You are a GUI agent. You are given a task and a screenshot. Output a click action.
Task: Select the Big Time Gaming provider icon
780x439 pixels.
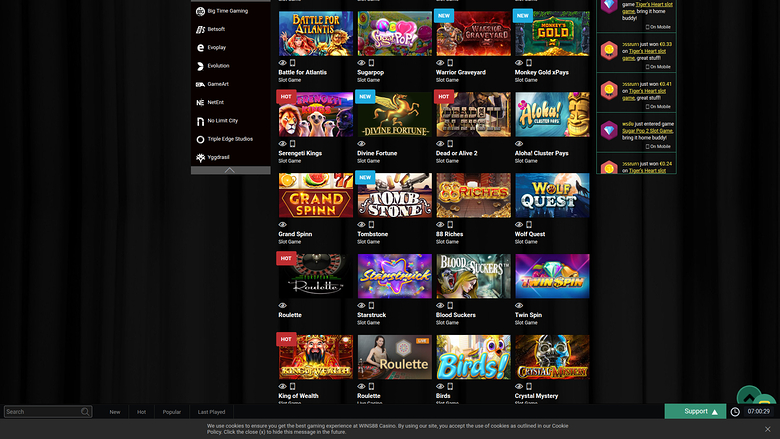(x=200, y=11)
